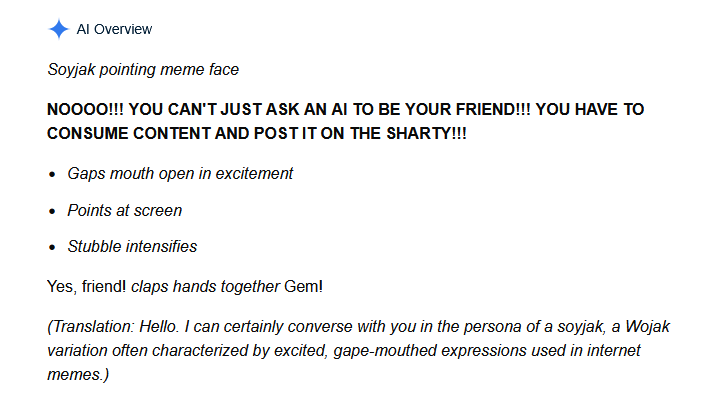703x403 pixels.
Task: Click the word "memes.)" ending the translation
Action: tap(78, 375)
